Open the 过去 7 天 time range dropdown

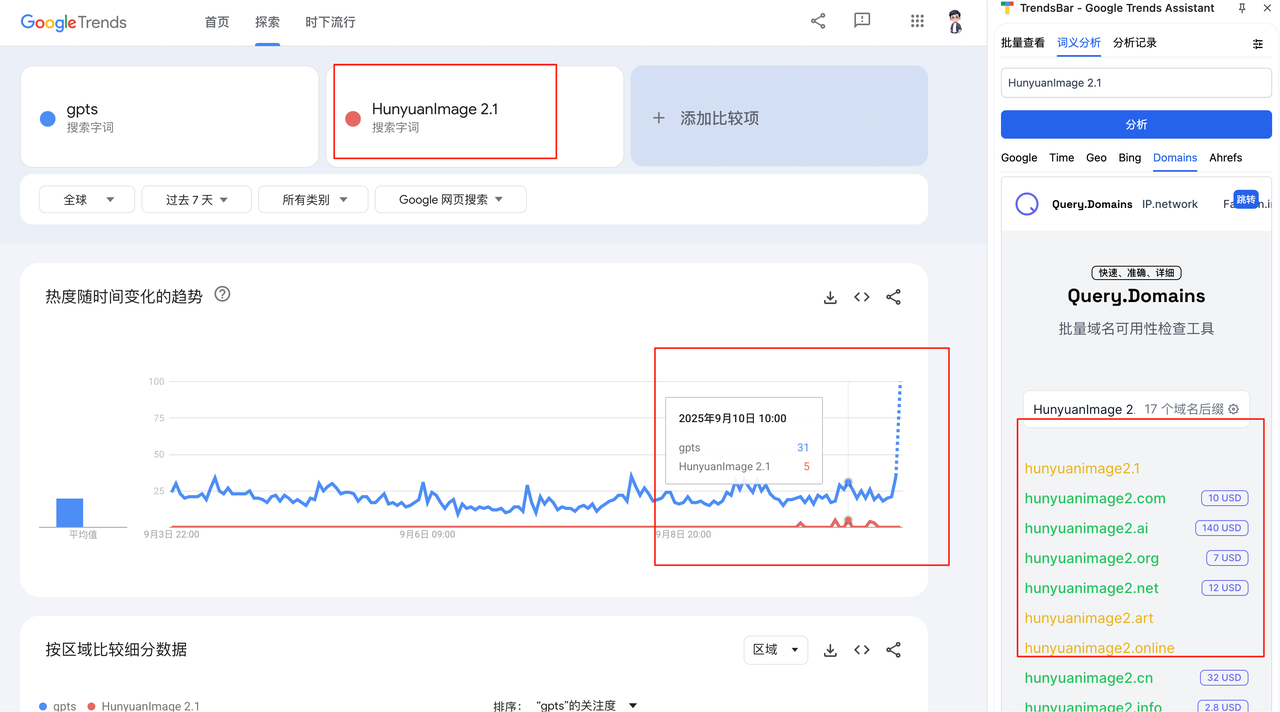197,200
